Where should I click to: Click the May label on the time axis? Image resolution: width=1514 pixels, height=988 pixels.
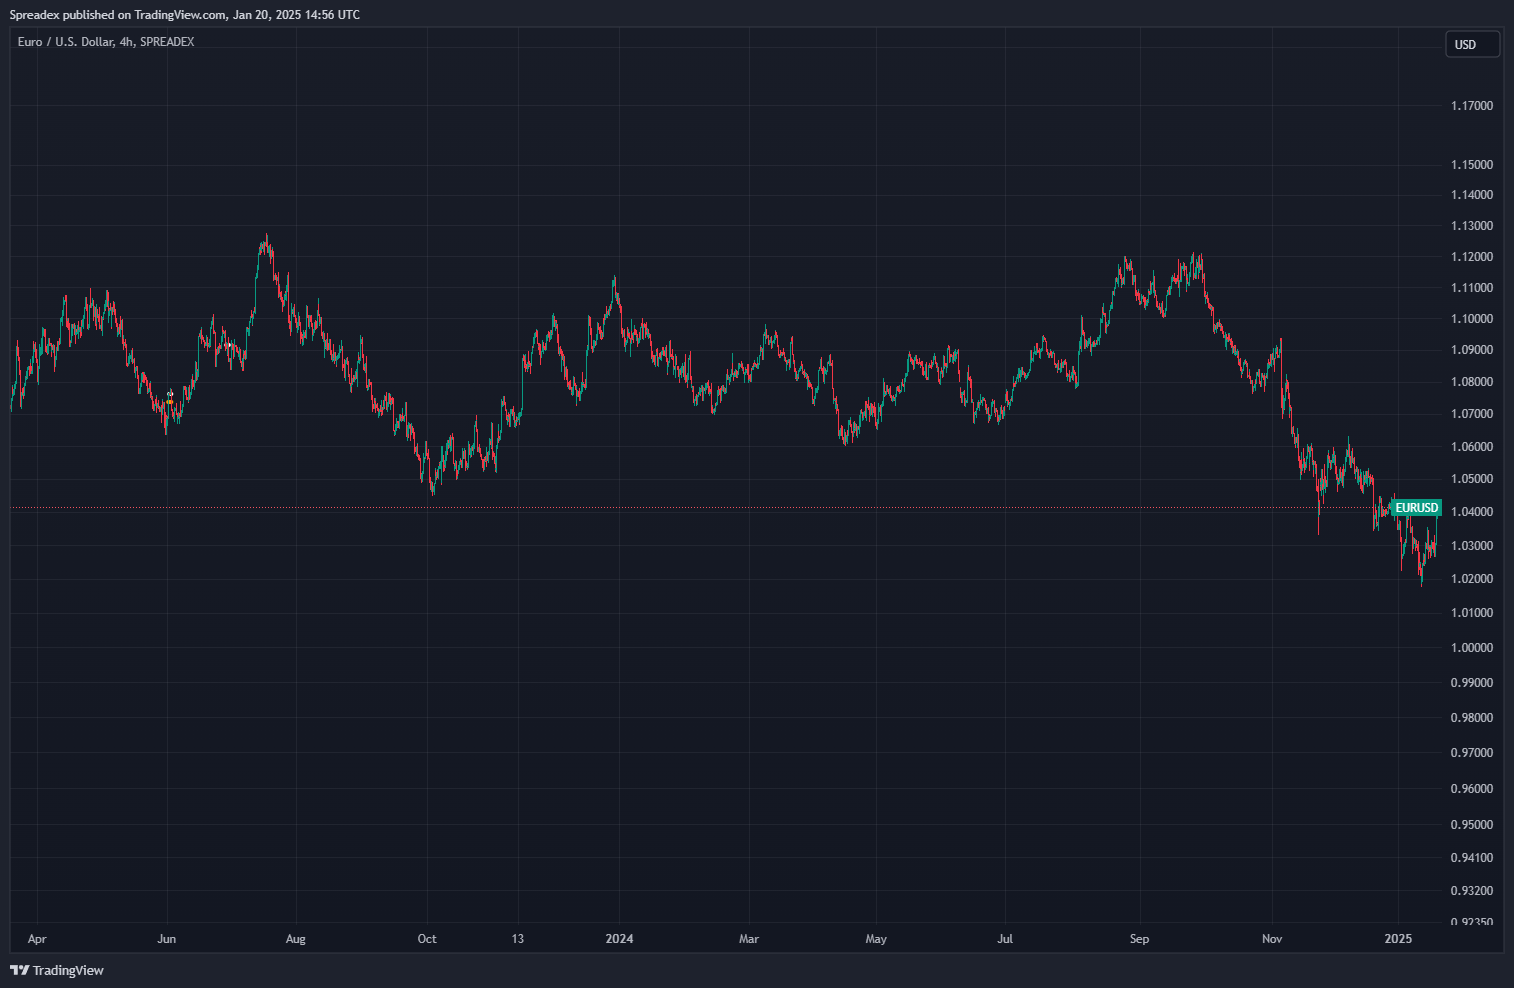click(x=876, y=939)
